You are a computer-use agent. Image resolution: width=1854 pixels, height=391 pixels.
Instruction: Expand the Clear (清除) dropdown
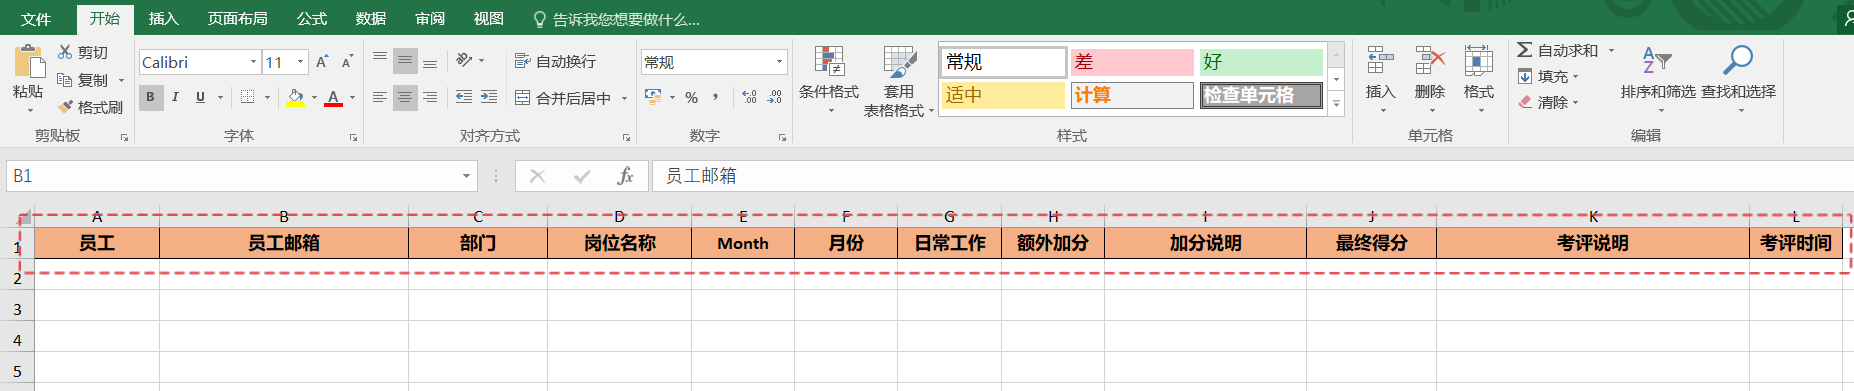(1575, 102)
